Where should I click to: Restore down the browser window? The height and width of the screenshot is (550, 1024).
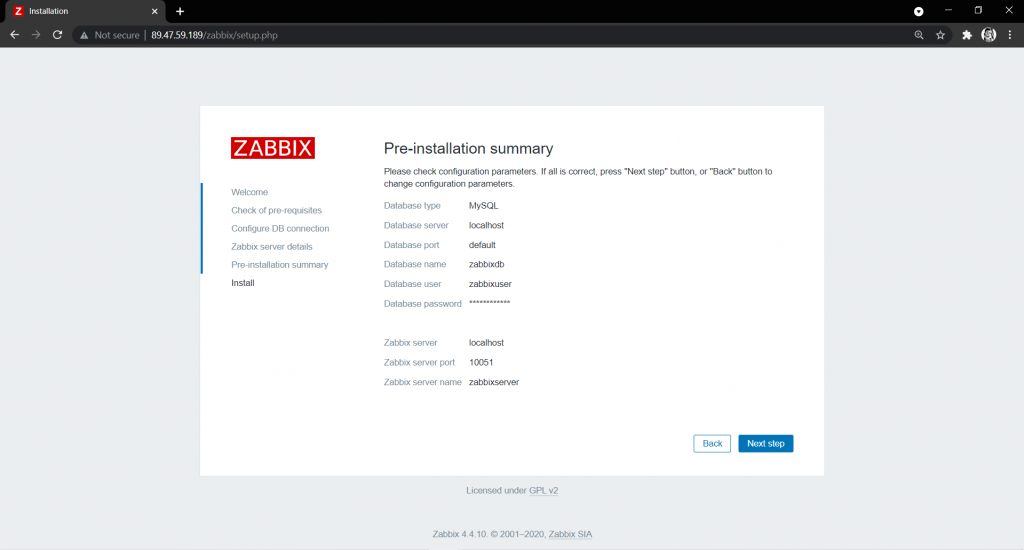coord(978,10)
